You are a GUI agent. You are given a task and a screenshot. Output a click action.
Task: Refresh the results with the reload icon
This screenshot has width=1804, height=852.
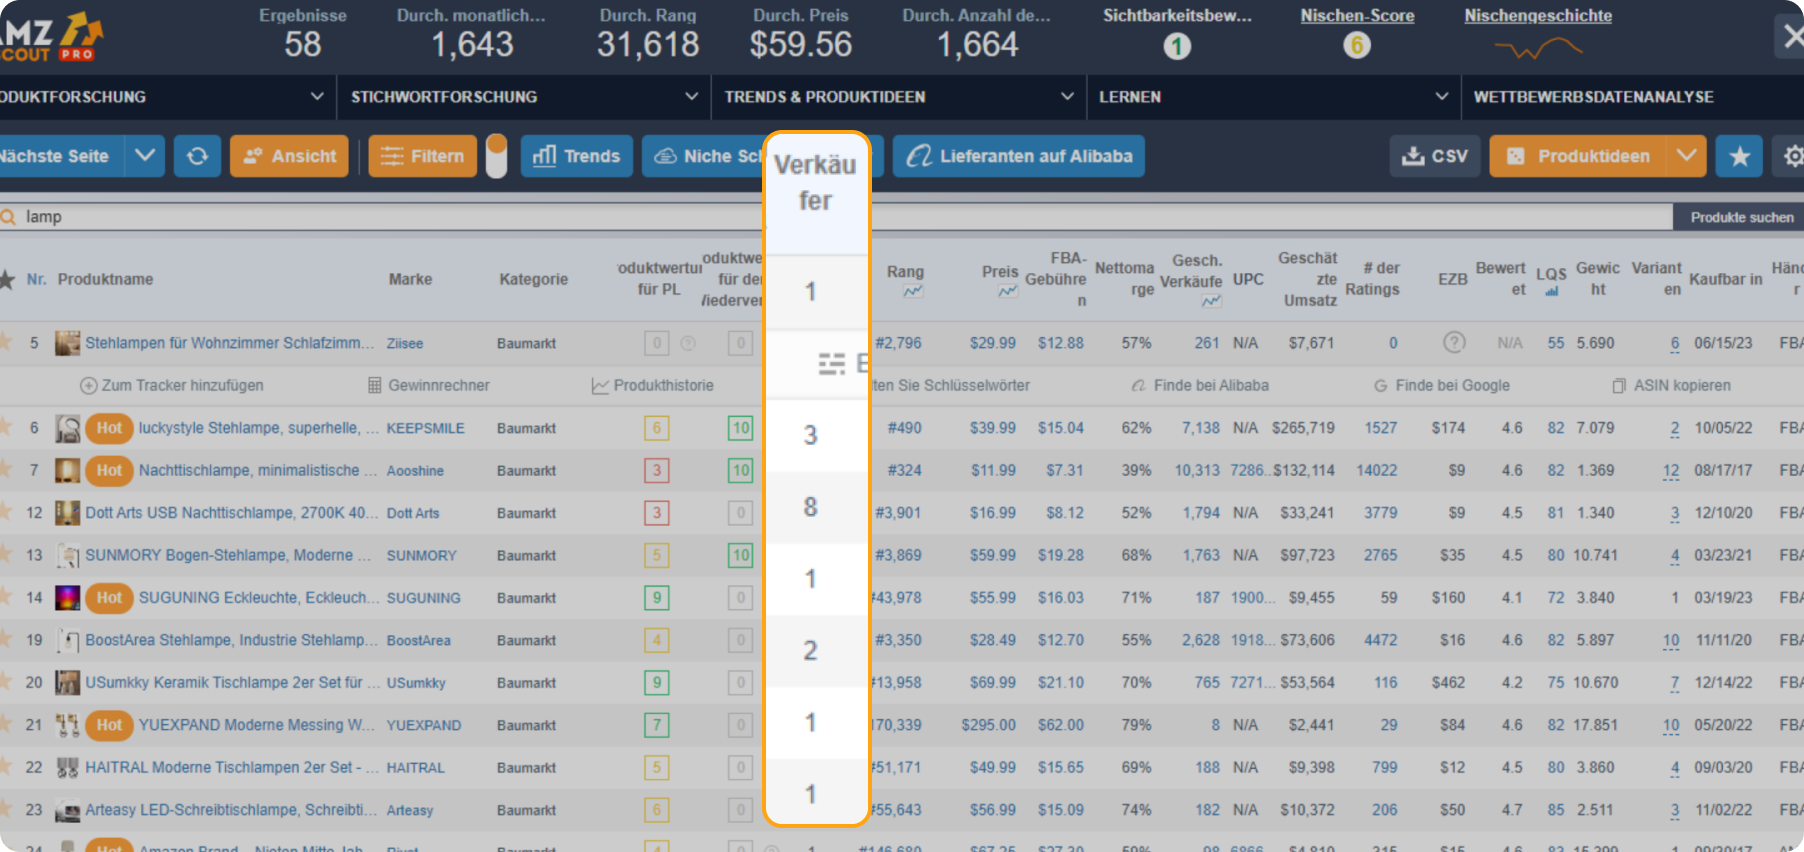197,156
